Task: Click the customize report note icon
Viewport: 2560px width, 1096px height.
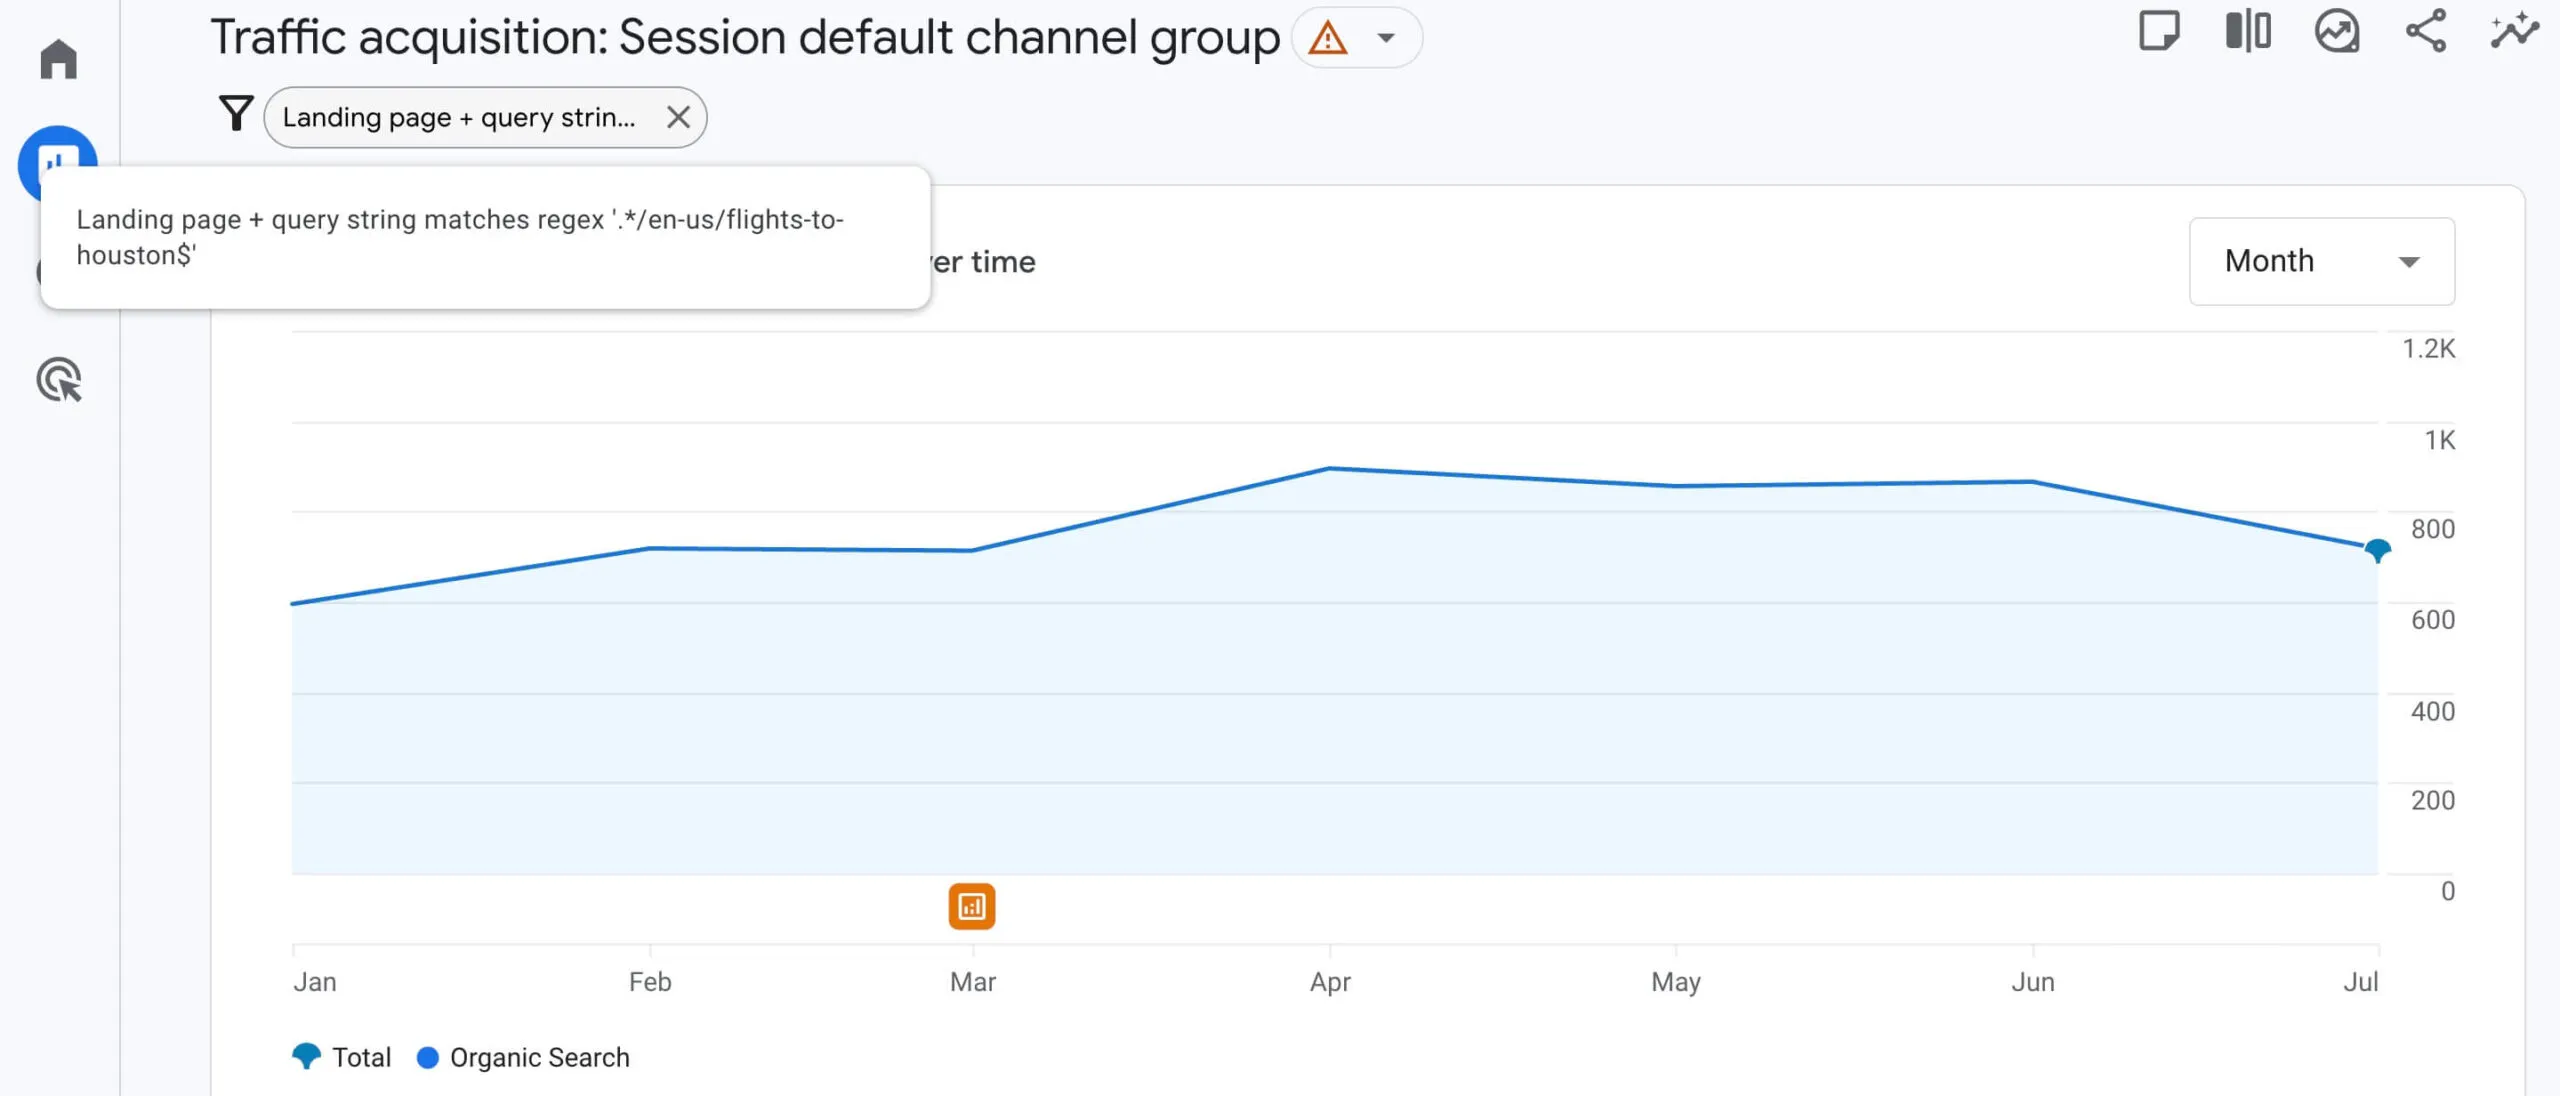Action: [x=2159, y=31]
